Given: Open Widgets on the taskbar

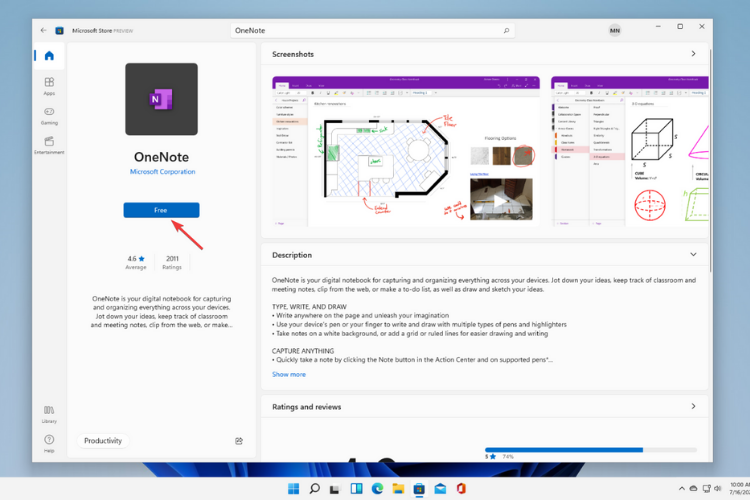Looking at the screenshot, I should click(x=356, y=489).
